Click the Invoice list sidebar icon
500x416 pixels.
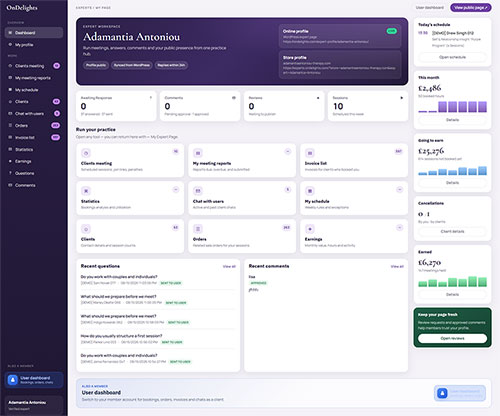click(10, 137)
